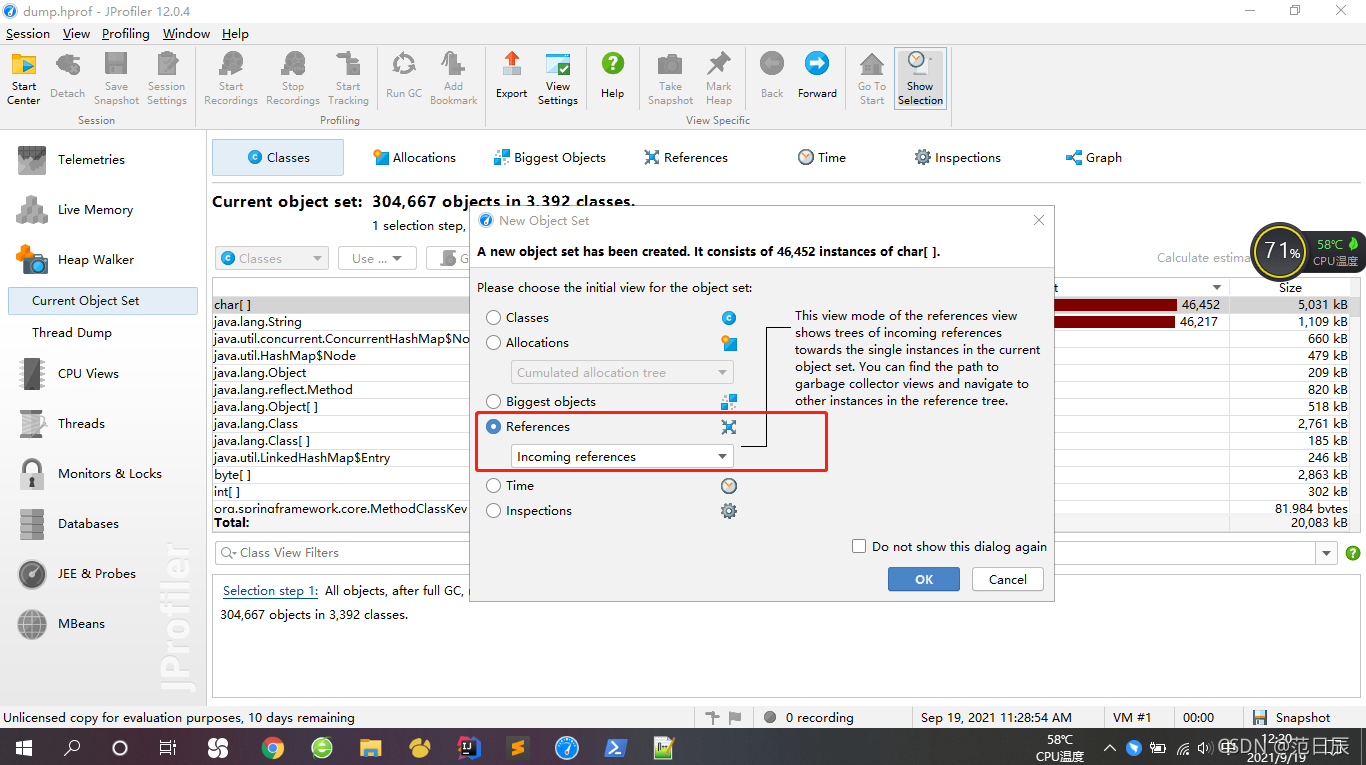This screenshot has height=765, width=1366.
Task: Open the Start Center toolbar icon
Action: click(24, 78)
